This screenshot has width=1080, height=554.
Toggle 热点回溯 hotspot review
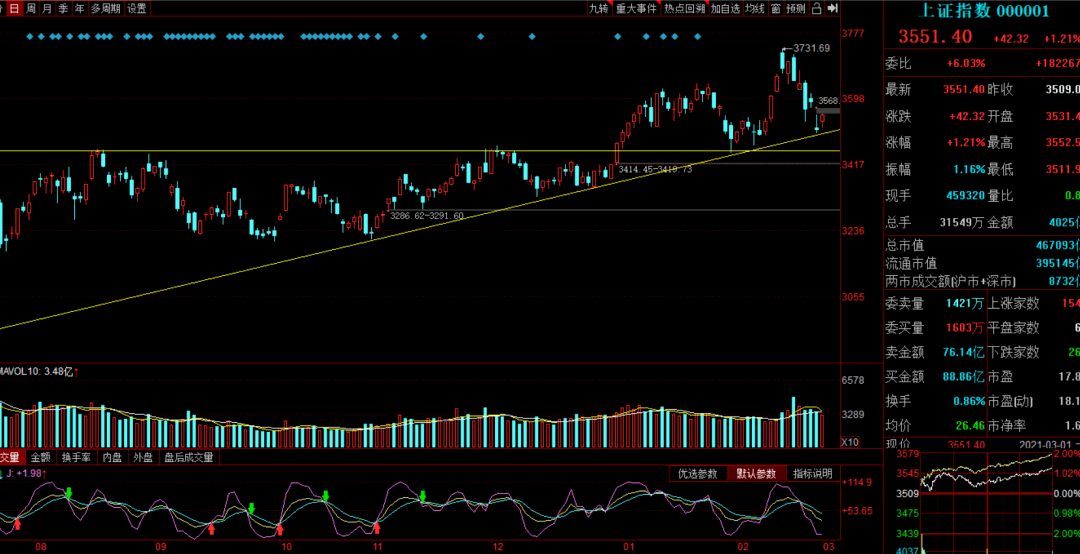pyautogui.click(x=684, y=8)
